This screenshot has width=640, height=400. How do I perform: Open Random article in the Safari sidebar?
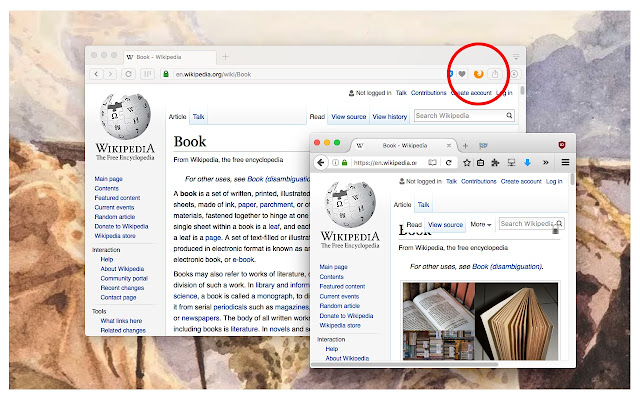coord(115,217)
